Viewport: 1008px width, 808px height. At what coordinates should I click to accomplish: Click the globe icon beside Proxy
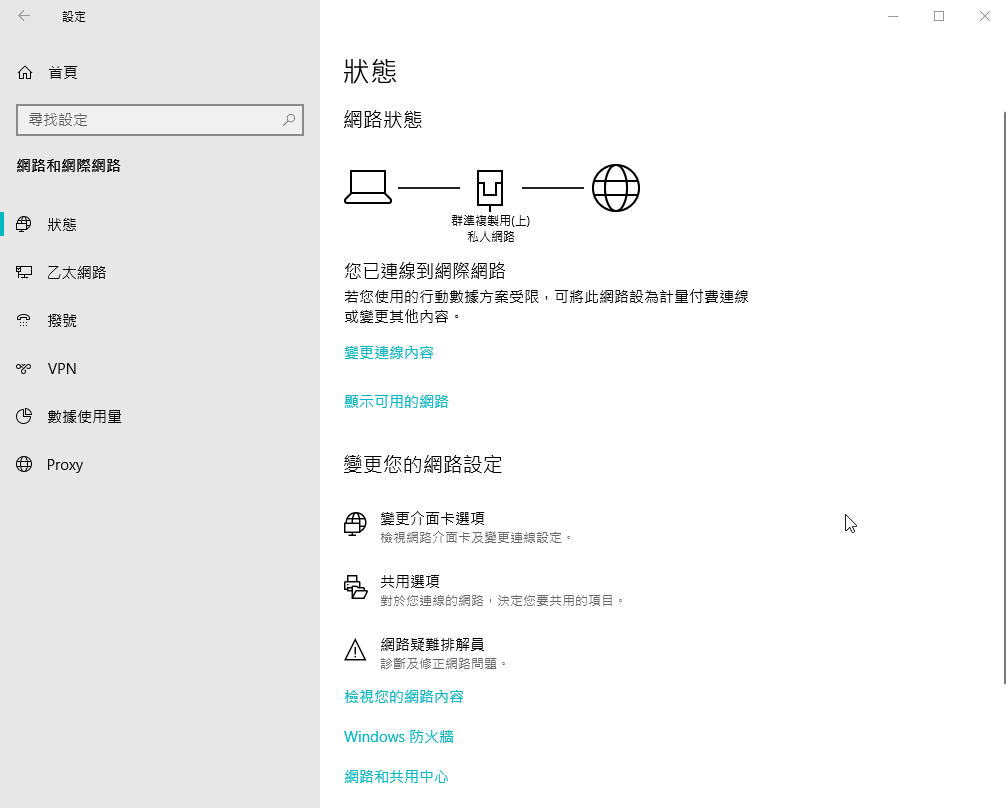coord(24,464)
